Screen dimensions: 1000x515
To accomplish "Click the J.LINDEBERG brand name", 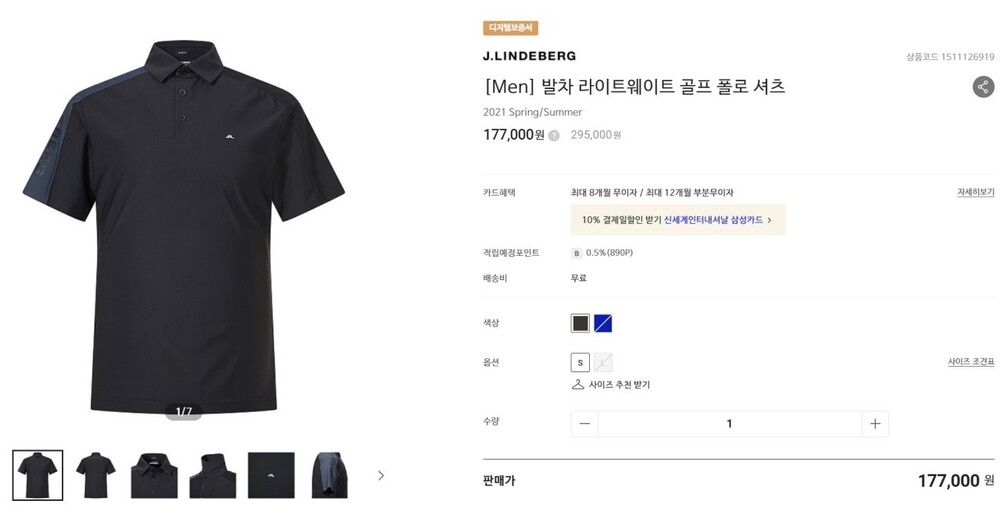I will click(529, 56).
